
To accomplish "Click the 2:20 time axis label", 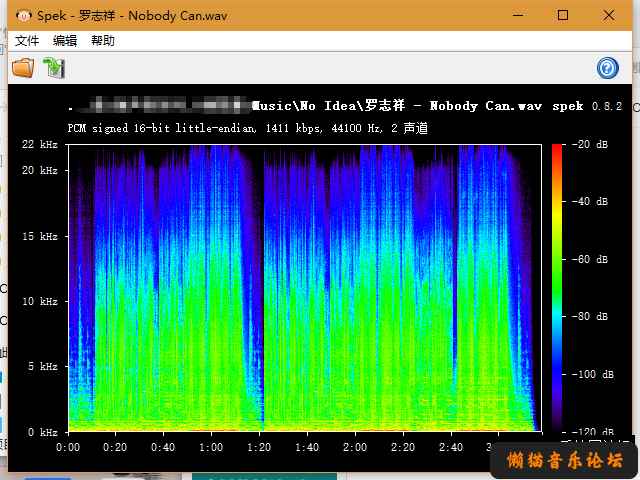I will coord(403,447).
